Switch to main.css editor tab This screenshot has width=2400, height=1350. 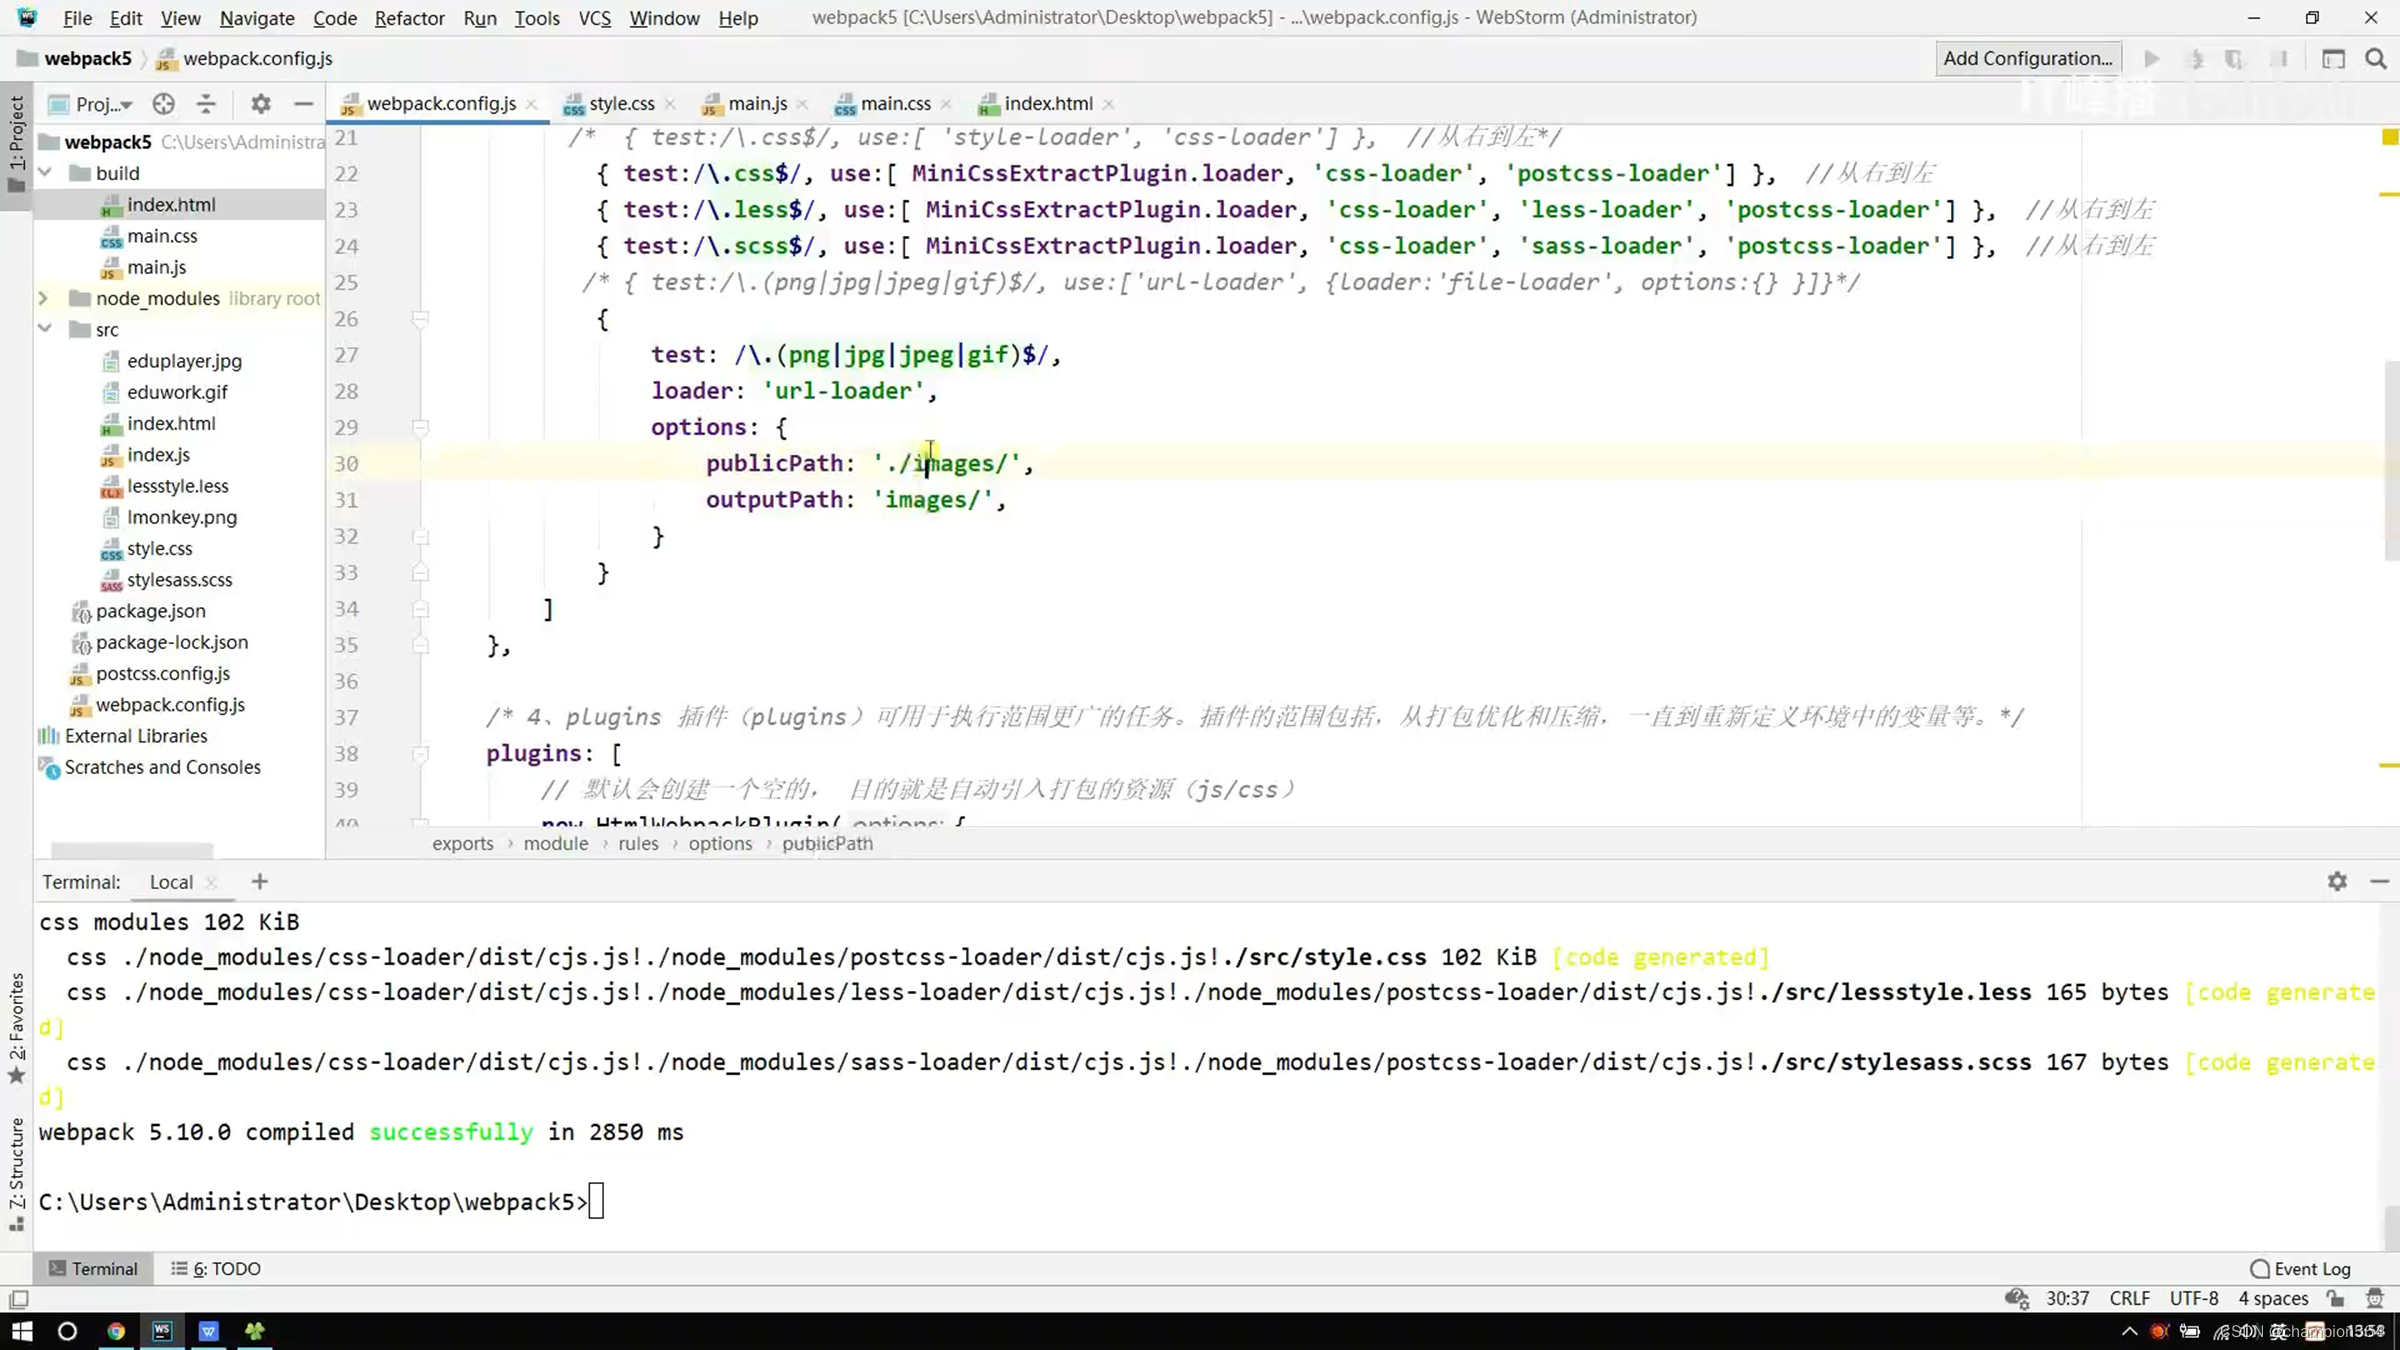(x=895, y=104)
